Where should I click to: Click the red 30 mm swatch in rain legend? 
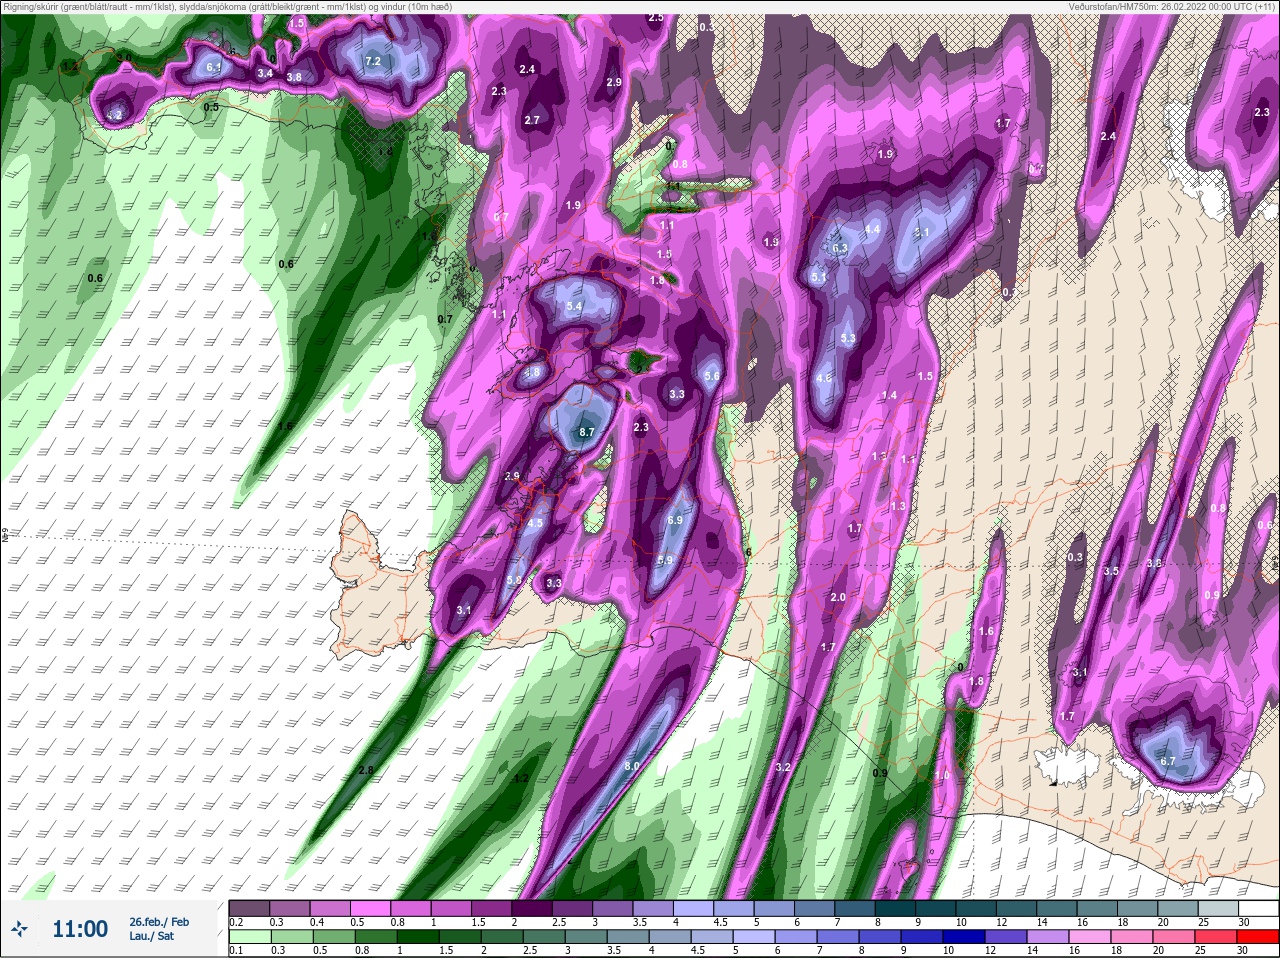tap(1258, 936)
